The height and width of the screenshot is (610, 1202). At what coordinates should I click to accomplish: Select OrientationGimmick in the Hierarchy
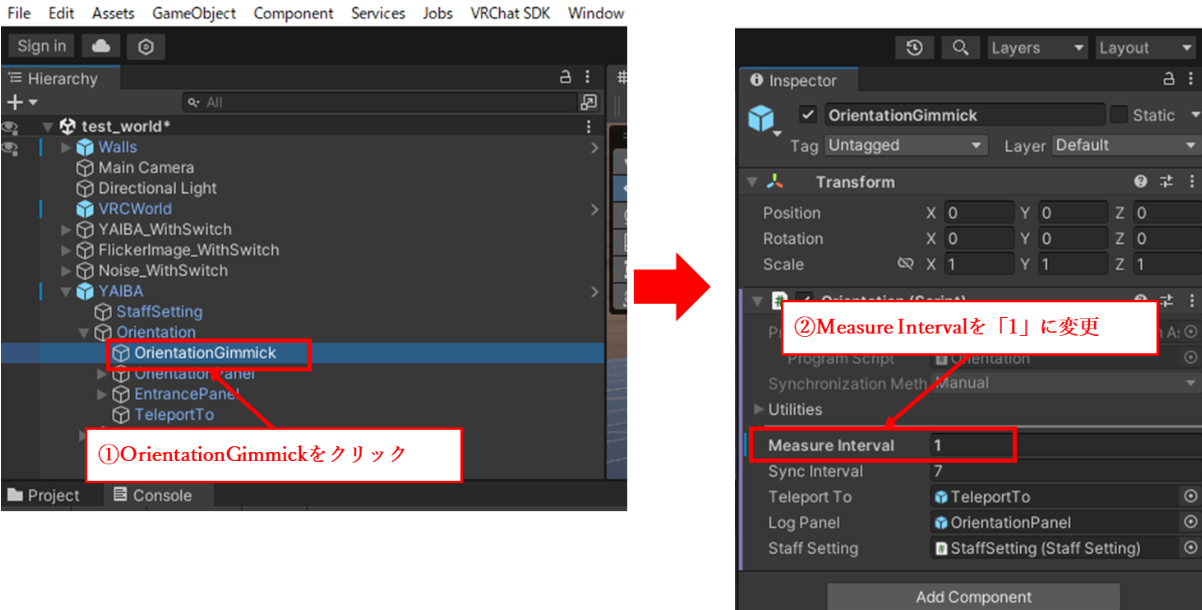coord(205,353)
